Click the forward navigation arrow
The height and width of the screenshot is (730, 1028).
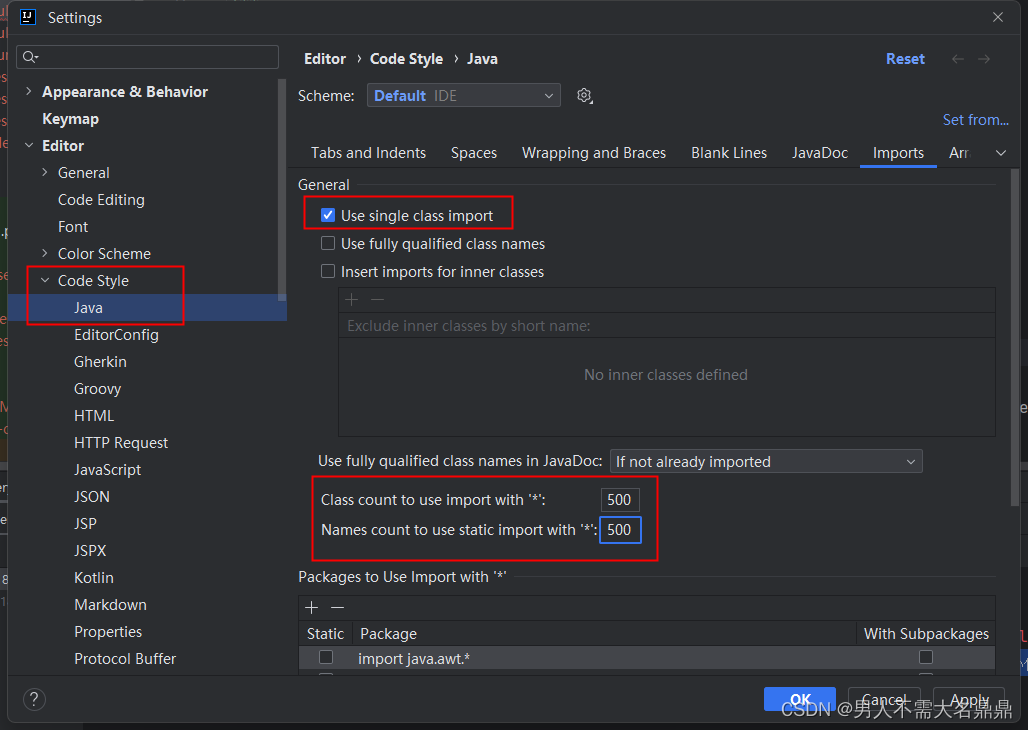point(984,59)
